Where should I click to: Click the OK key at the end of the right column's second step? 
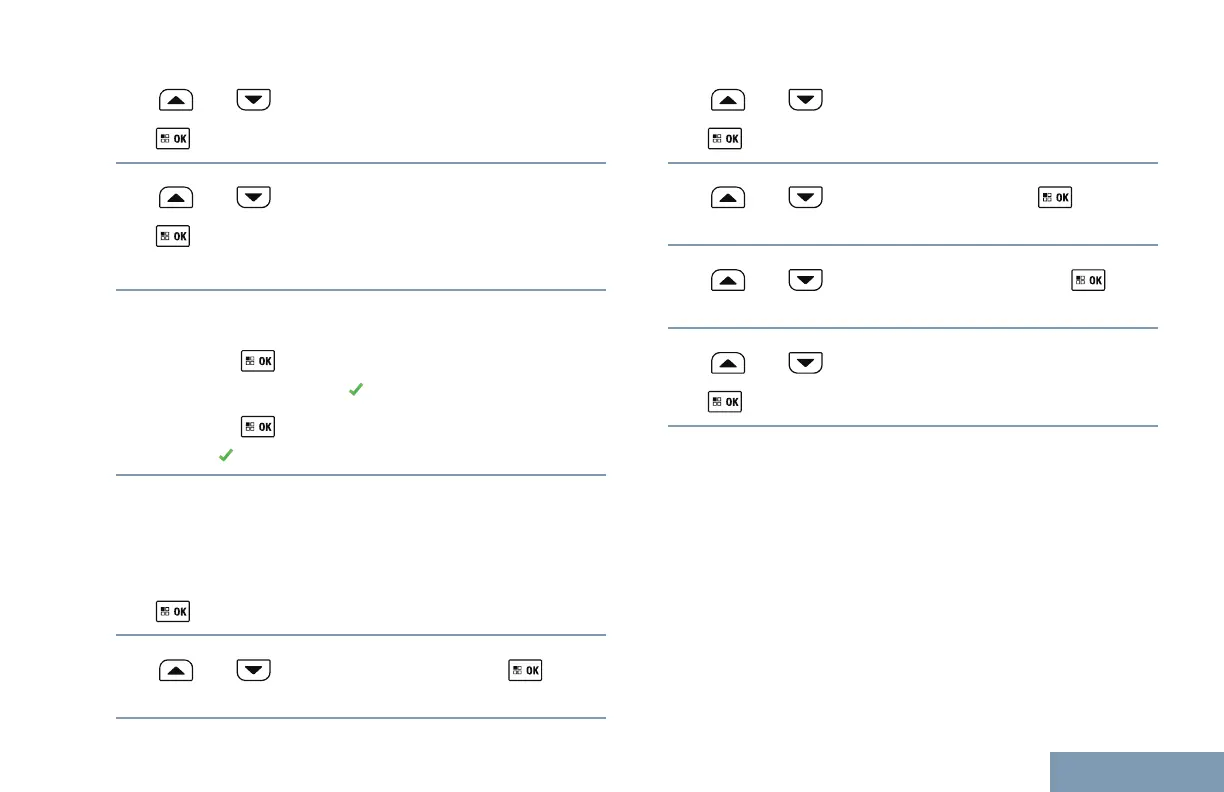click(1055, 197)
